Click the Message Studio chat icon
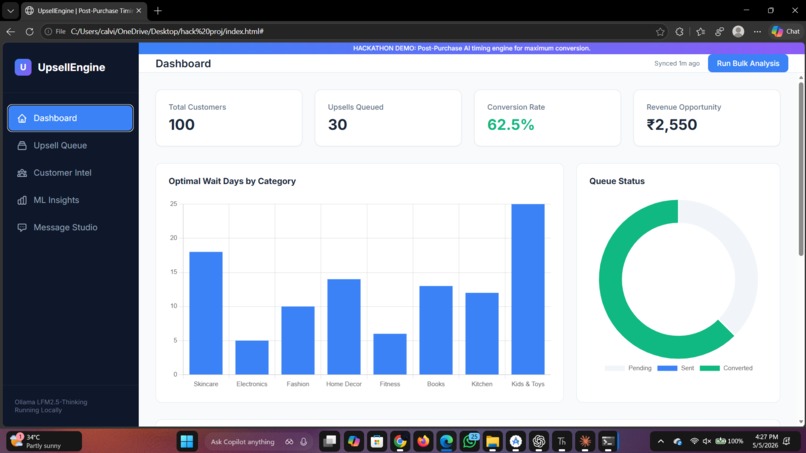 (x=22, y=227)
